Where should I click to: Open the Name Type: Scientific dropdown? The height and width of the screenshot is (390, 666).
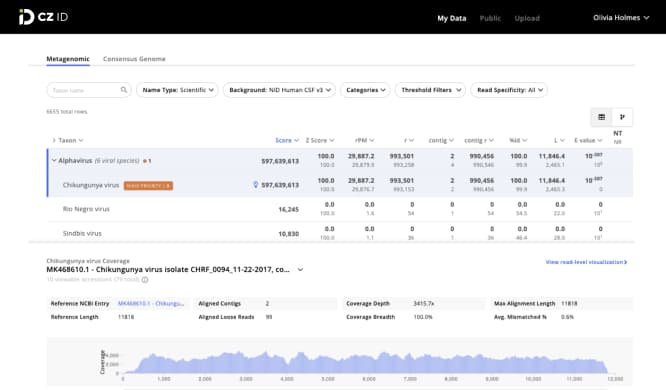pyautogui.click(x=177, y=90)
